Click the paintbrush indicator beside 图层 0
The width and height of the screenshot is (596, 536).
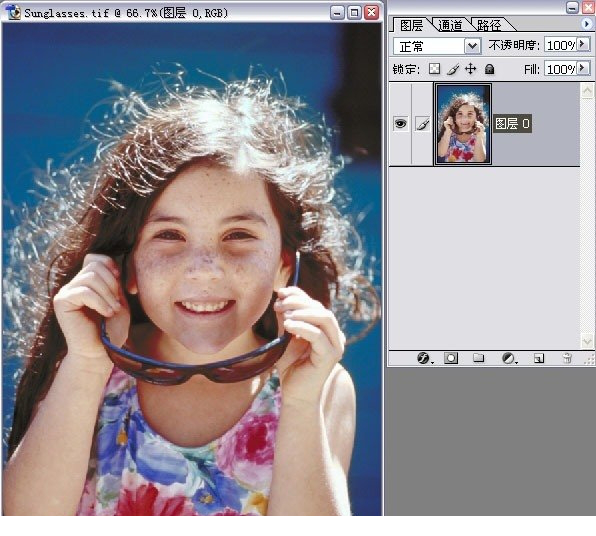(423, 124)
